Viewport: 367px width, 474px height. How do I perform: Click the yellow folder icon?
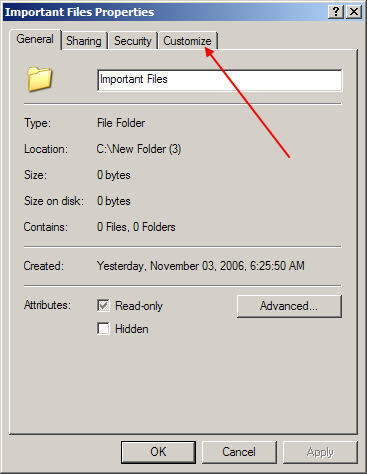tap(40, 79)
